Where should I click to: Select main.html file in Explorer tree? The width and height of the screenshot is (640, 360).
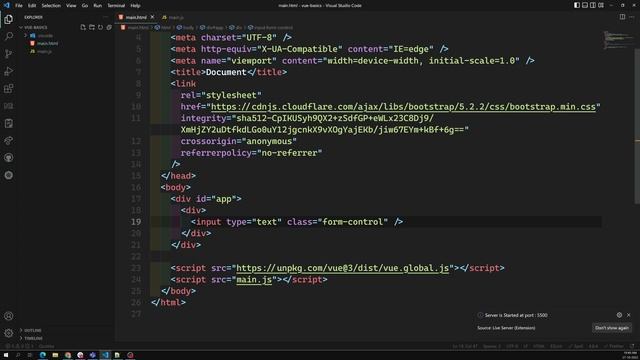coord(47,43)
